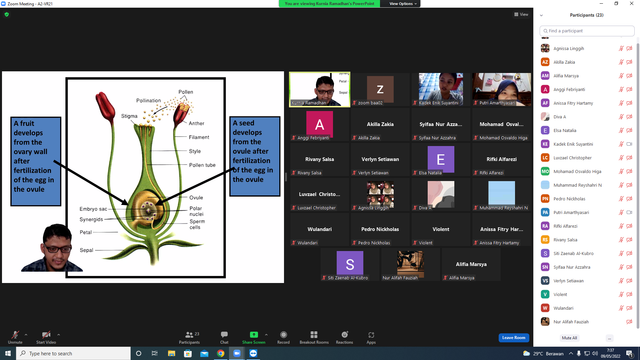
Task: Toggle Anggi Febriyanti's muted mic in list
Action: tap(621, 89)
